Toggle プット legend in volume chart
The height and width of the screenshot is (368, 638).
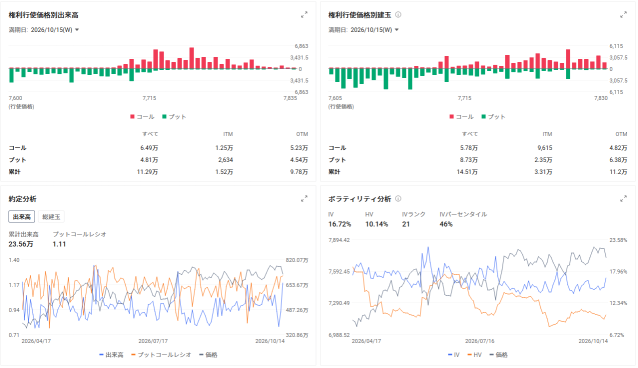coord(174,117)
